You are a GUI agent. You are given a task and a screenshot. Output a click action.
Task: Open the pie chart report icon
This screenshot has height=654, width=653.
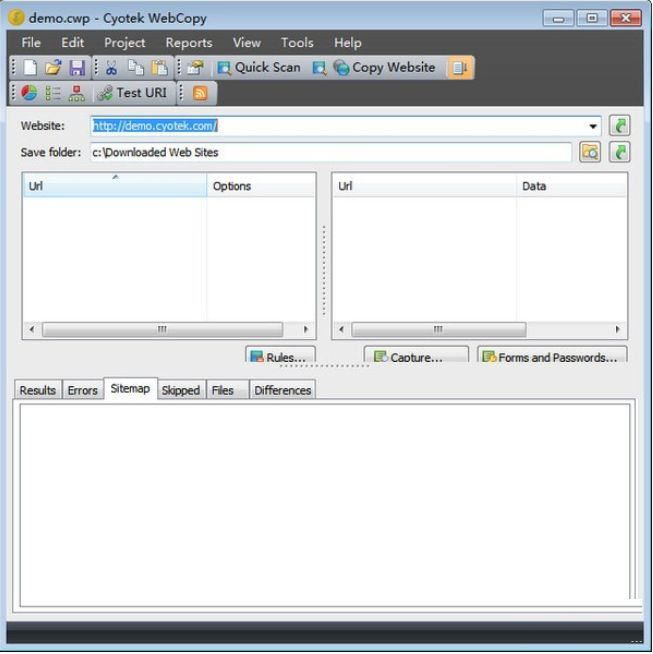(x=29, y=93)
